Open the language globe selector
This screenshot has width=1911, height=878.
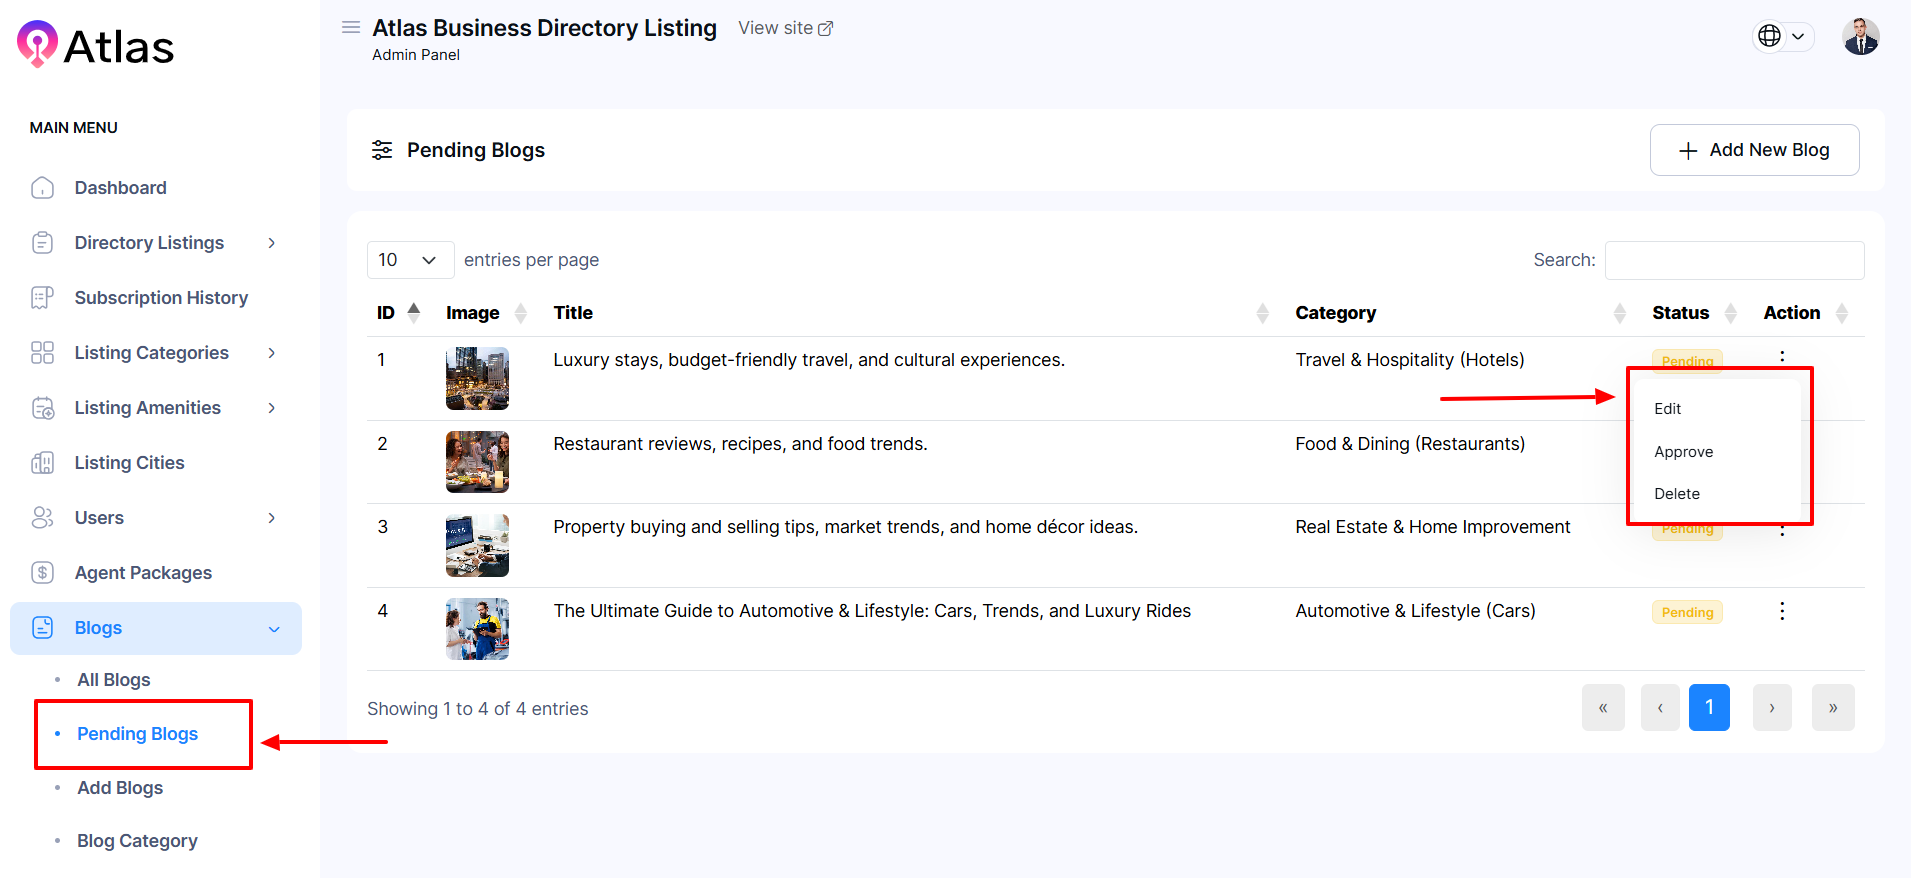[x=1782, y=36]
